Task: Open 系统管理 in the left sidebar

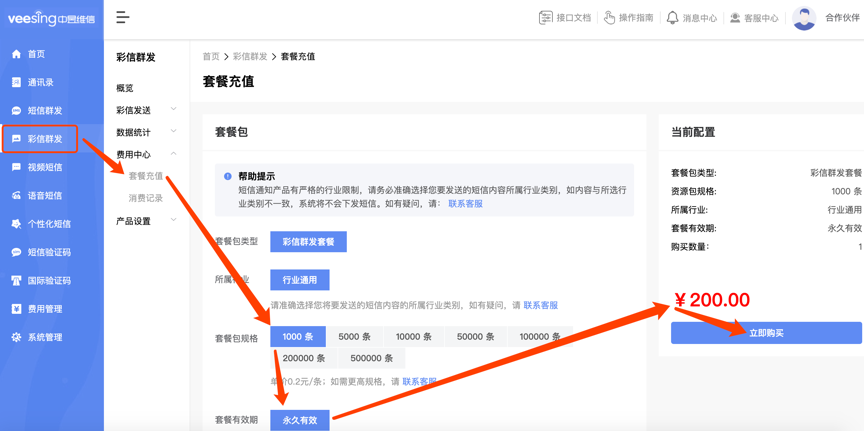Action: pos(45,337)
